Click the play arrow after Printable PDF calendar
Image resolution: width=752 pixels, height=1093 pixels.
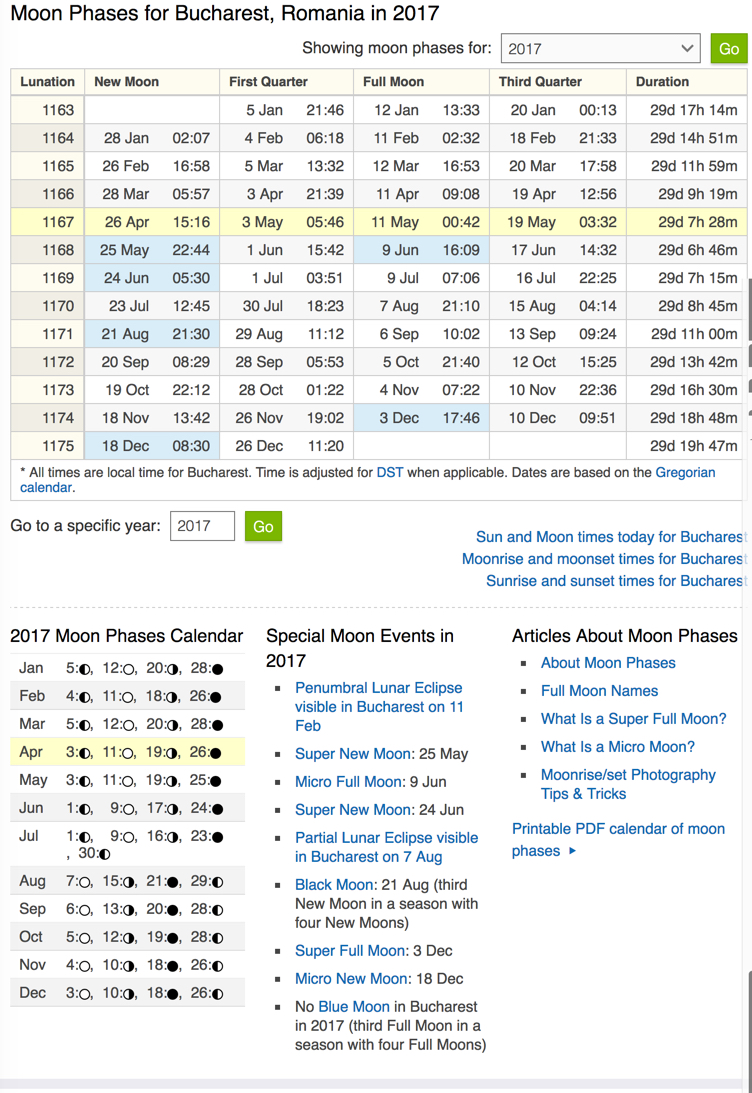point(573,851)
